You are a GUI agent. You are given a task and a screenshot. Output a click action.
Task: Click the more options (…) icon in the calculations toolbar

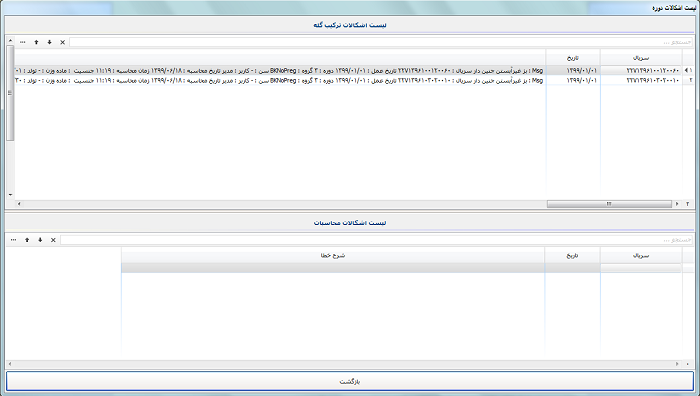(13, 240)
